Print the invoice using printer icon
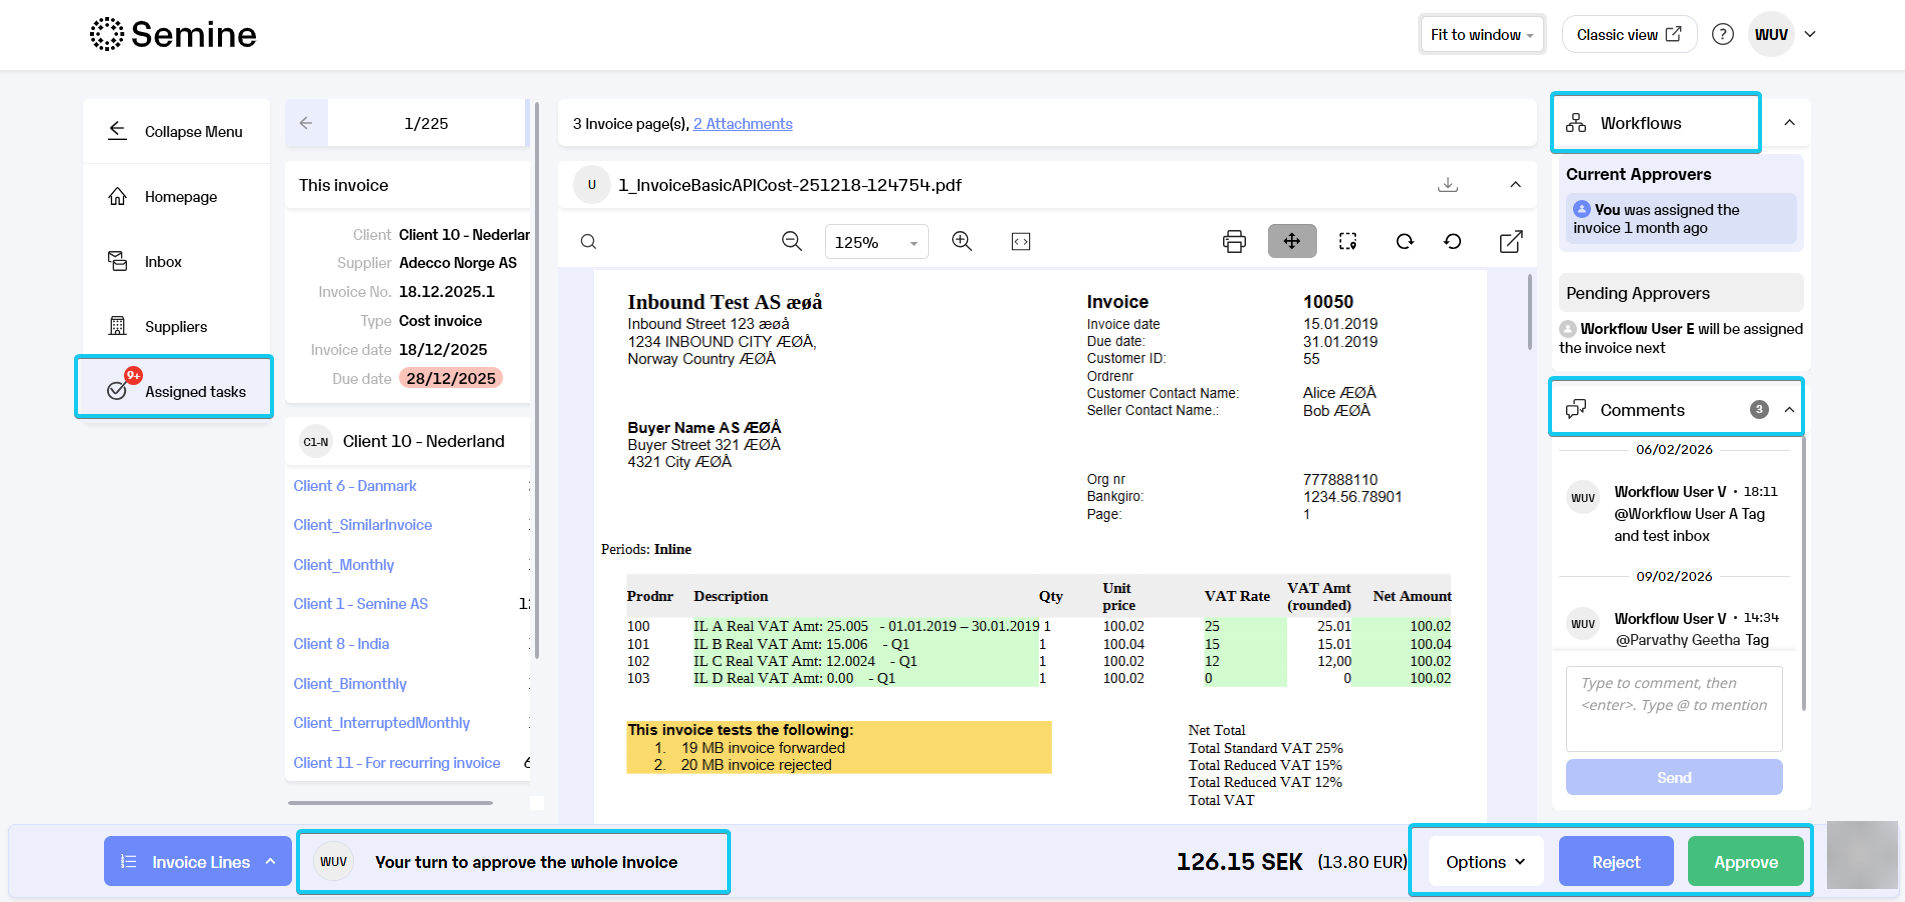This screenshot has height=902, width=1905. pos(1234,241)
